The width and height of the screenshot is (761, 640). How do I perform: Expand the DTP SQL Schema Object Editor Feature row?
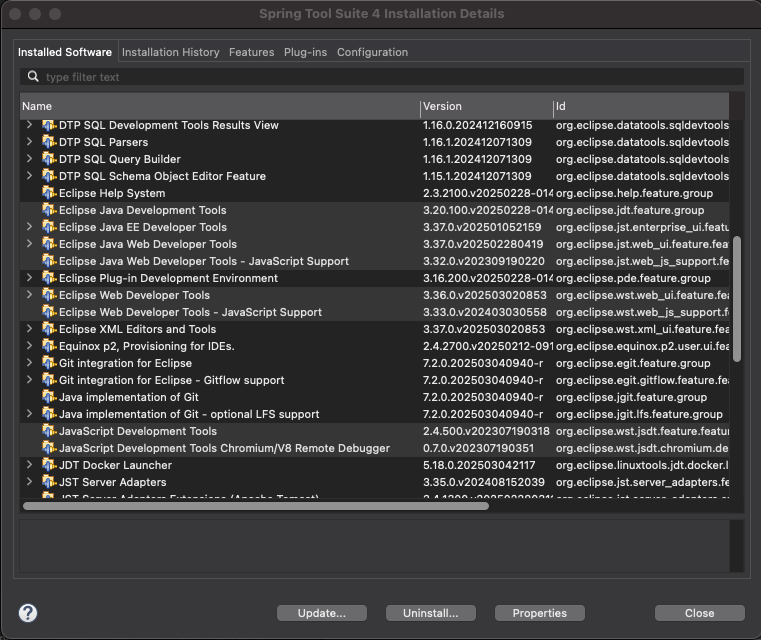[x=30, y=176]
